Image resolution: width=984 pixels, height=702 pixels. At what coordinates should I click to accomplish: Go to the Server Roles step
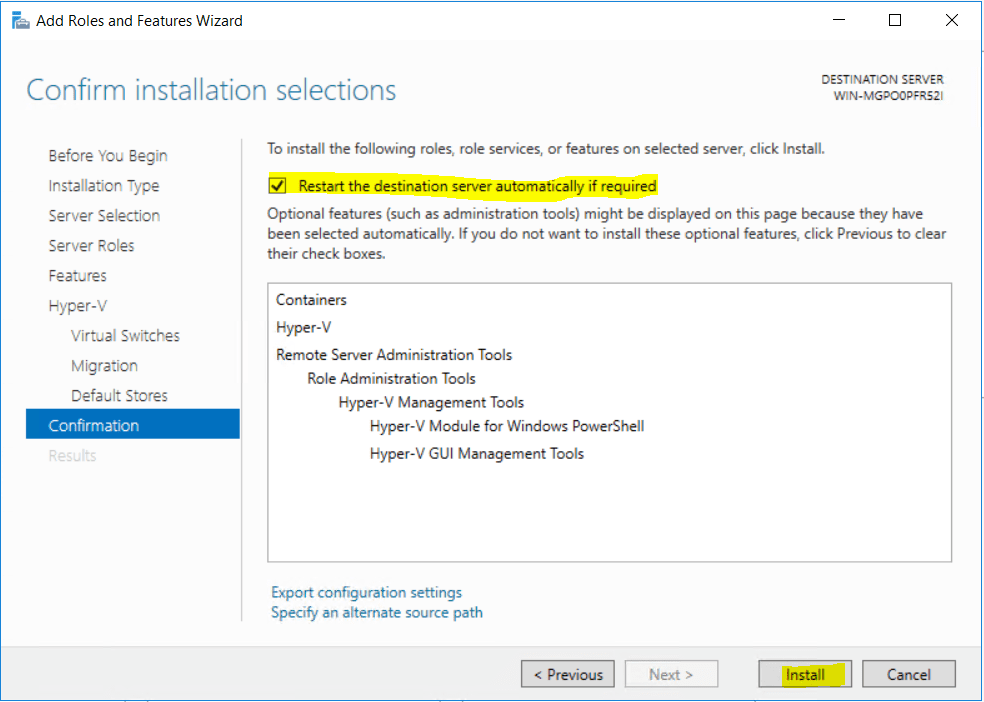click(91, 245)
